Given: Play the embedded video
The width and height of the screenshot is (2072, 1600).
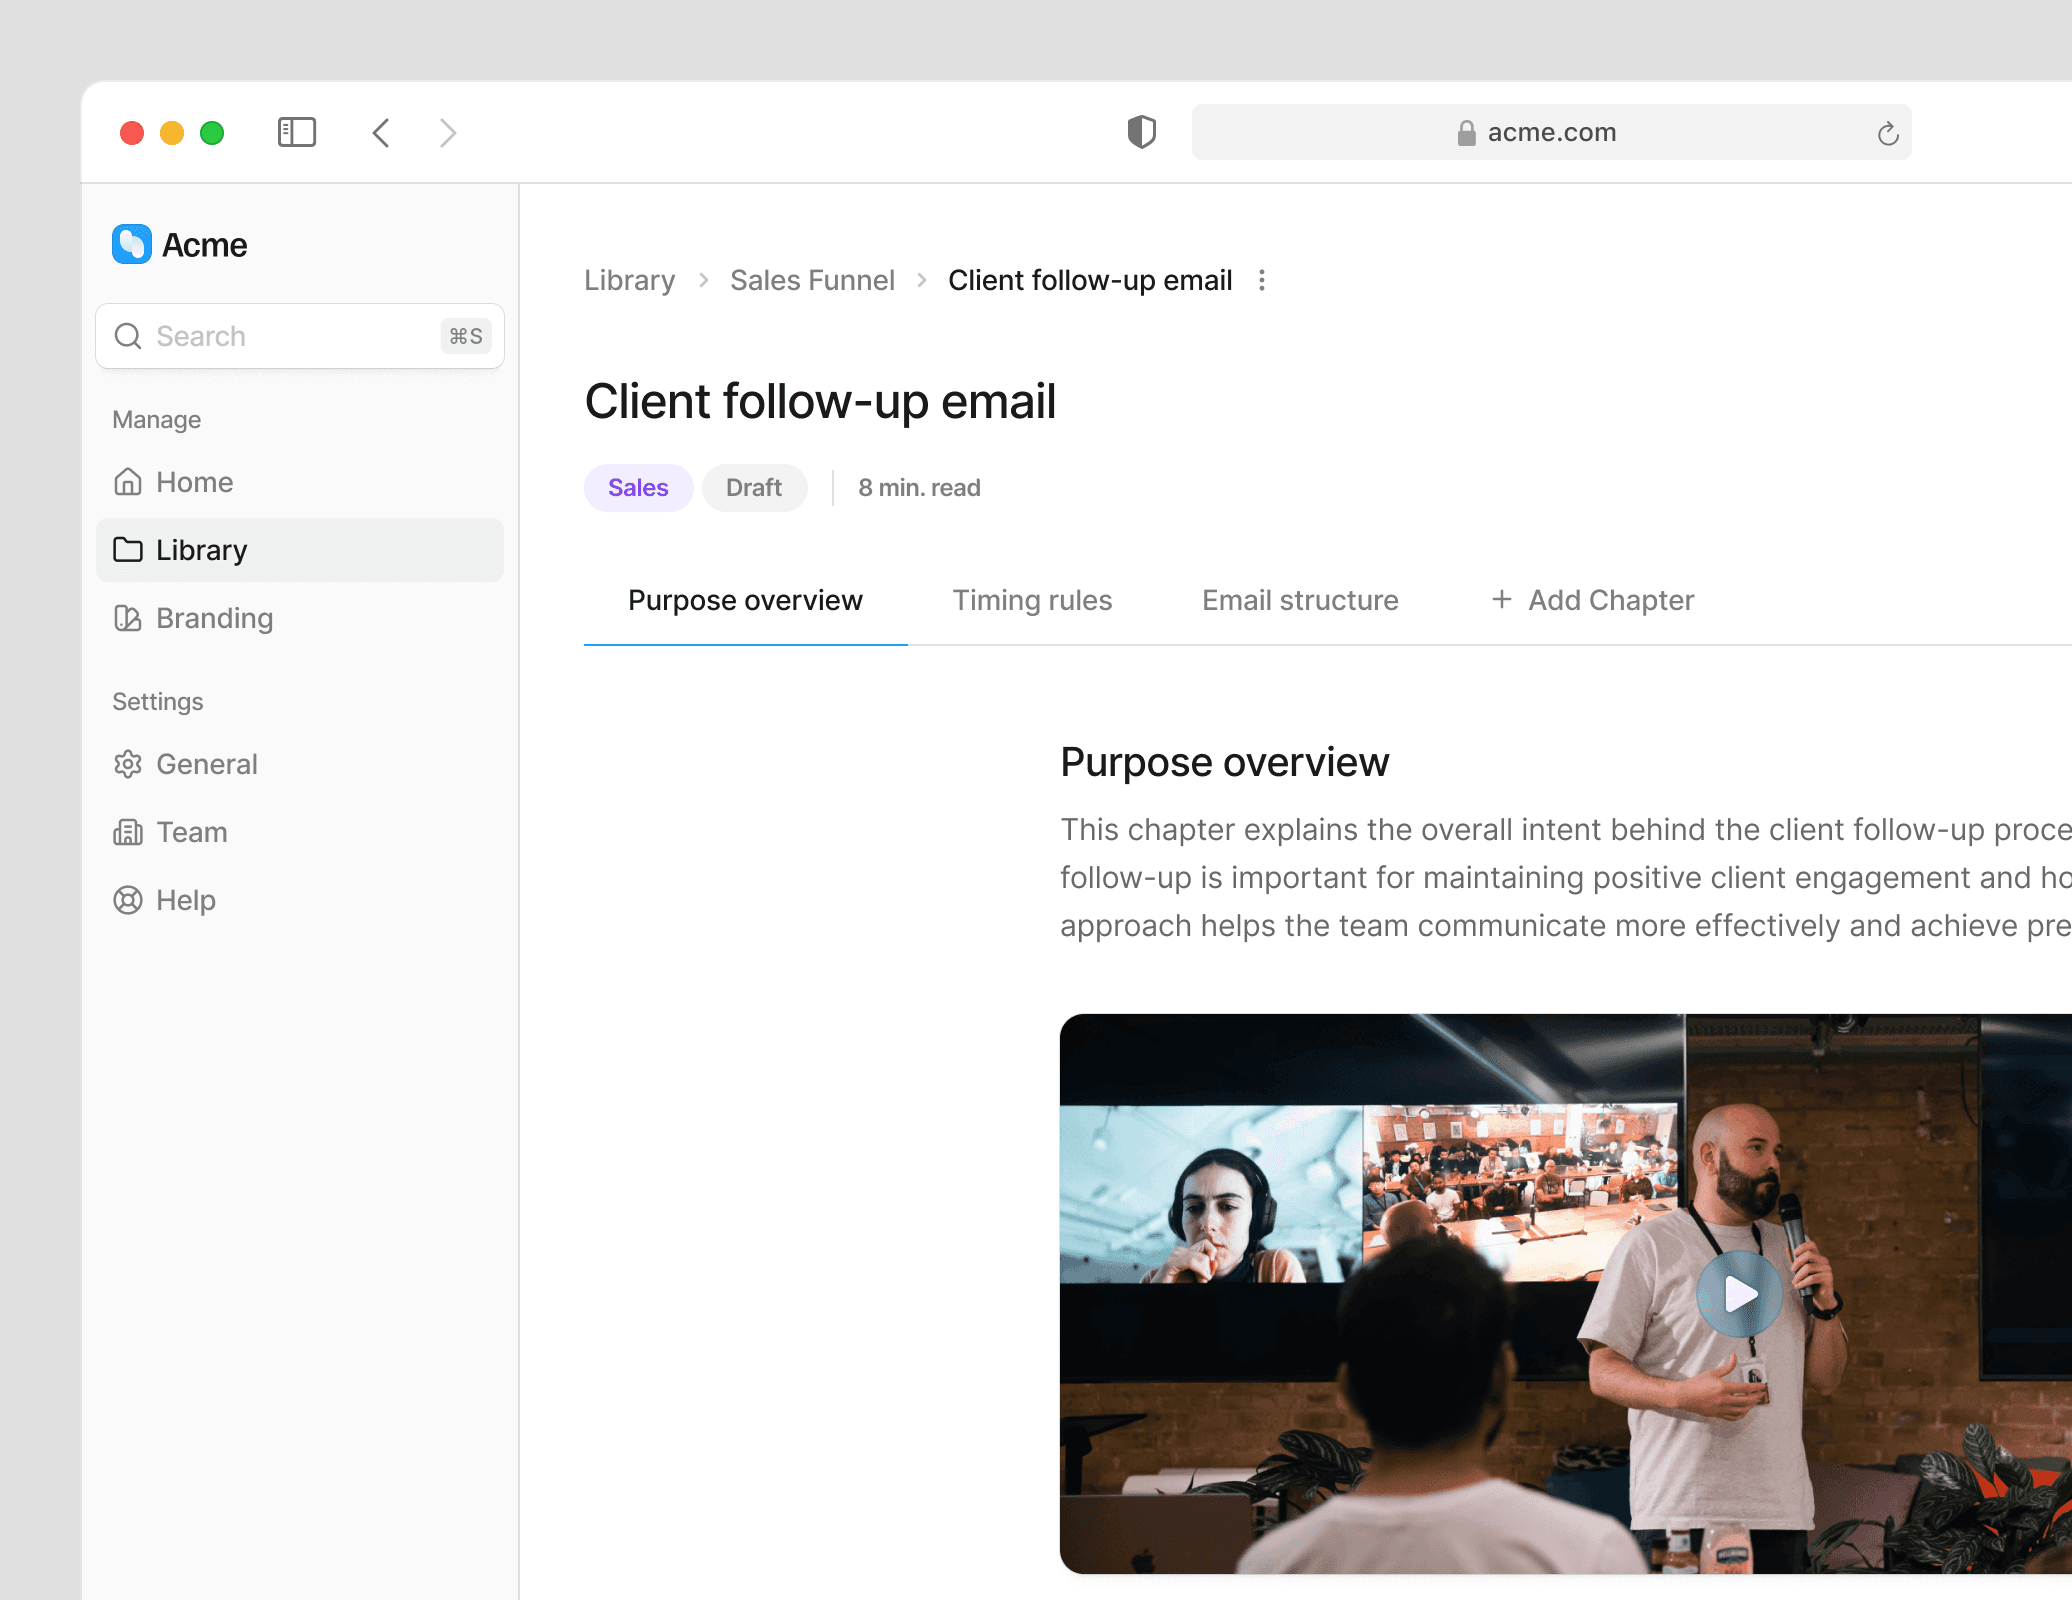Looking at the screenshot, I should pos(1739,1294).
